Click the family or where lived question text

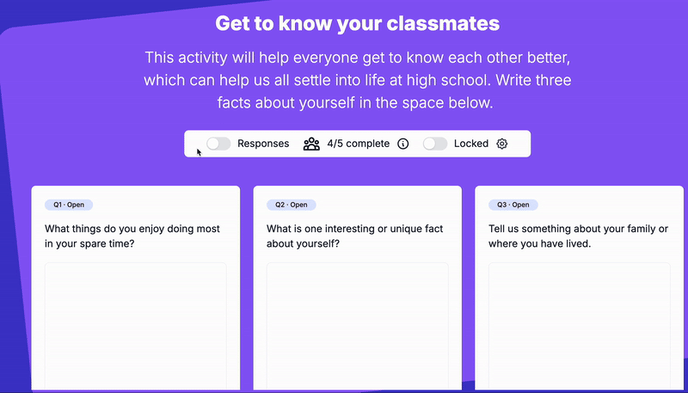tap(578, 236)
